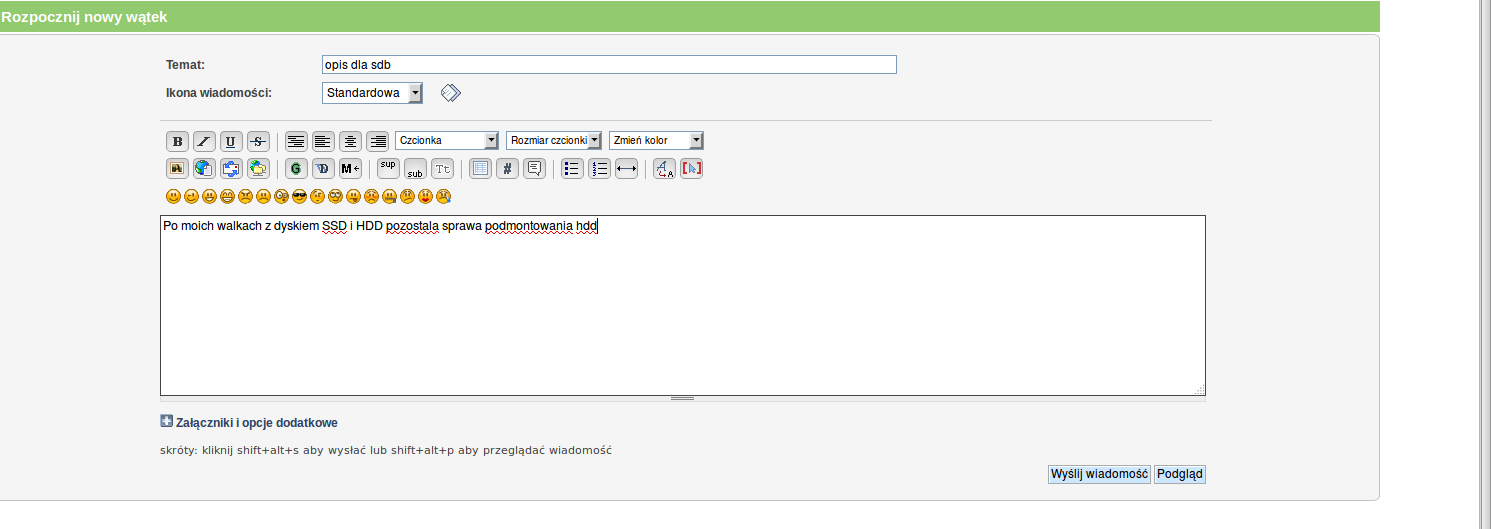
Task: Click the Rozpocznij nowy wątek header
Action: click(84, 17)
